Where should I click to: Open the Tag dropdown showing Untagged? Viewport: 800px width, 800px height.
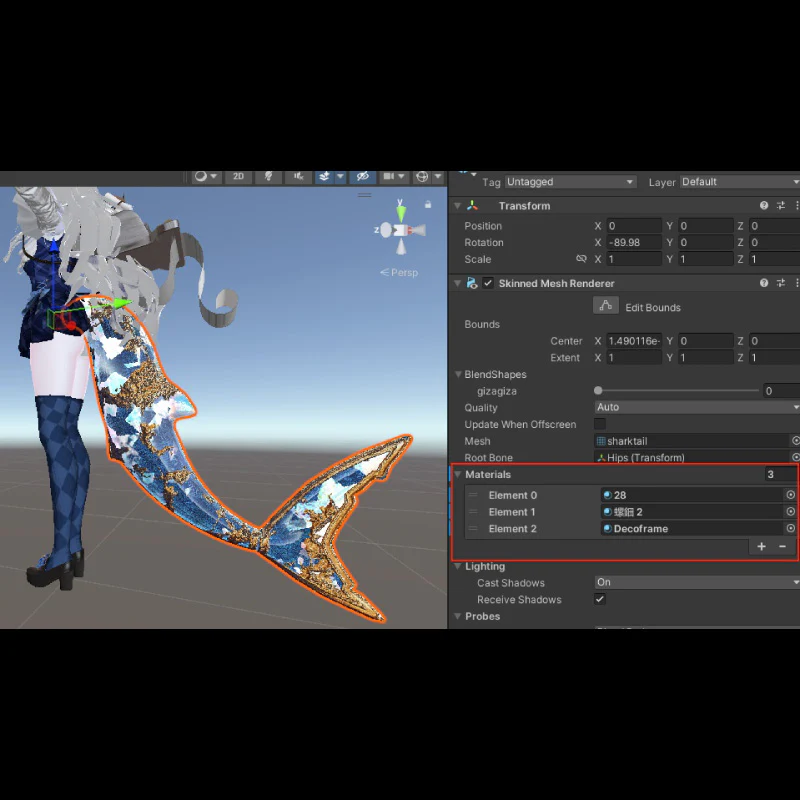tap(570, 182)
